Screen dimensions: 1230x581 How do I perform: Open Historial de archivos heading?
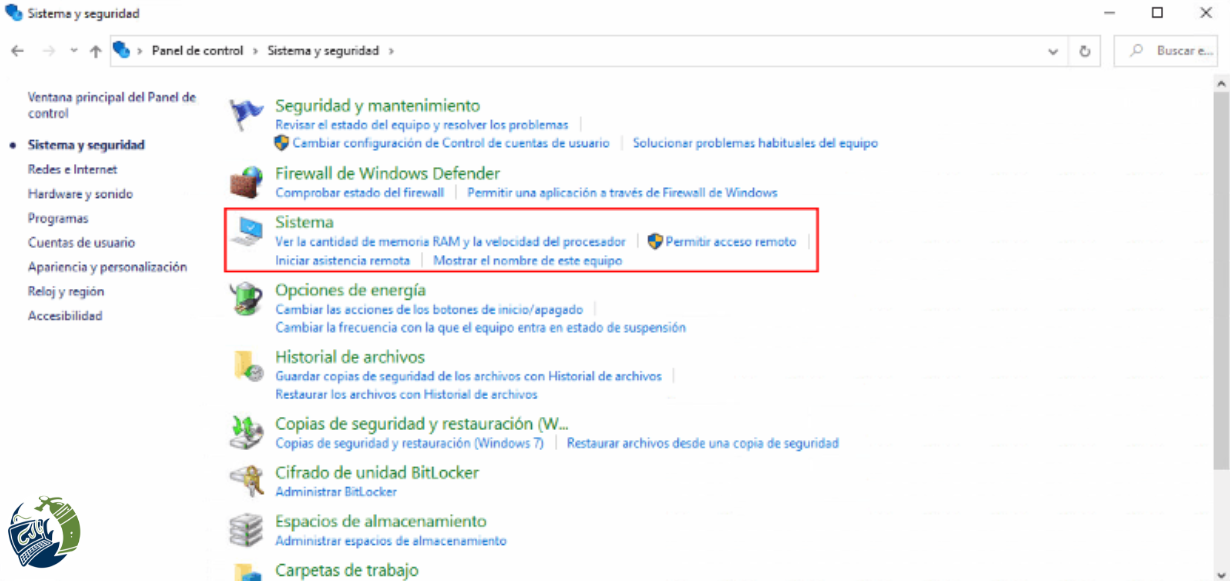click(x=350, y=357)
